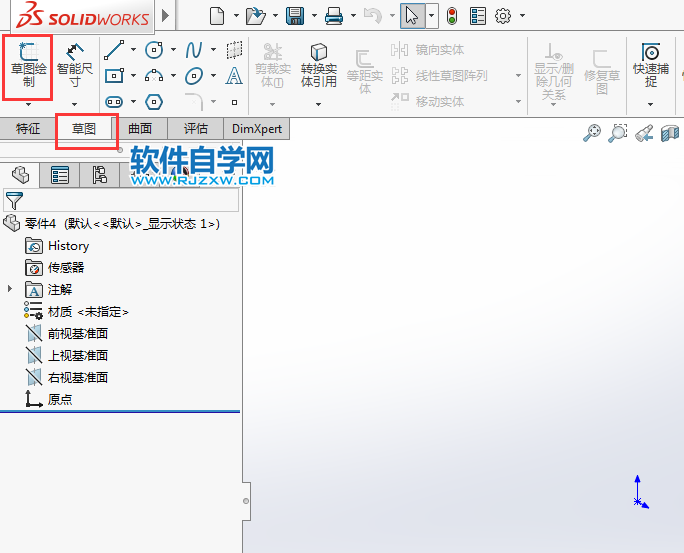The image size is (684, 553).
Task: Open the File Properties list icon
Action: coord(478,16)
